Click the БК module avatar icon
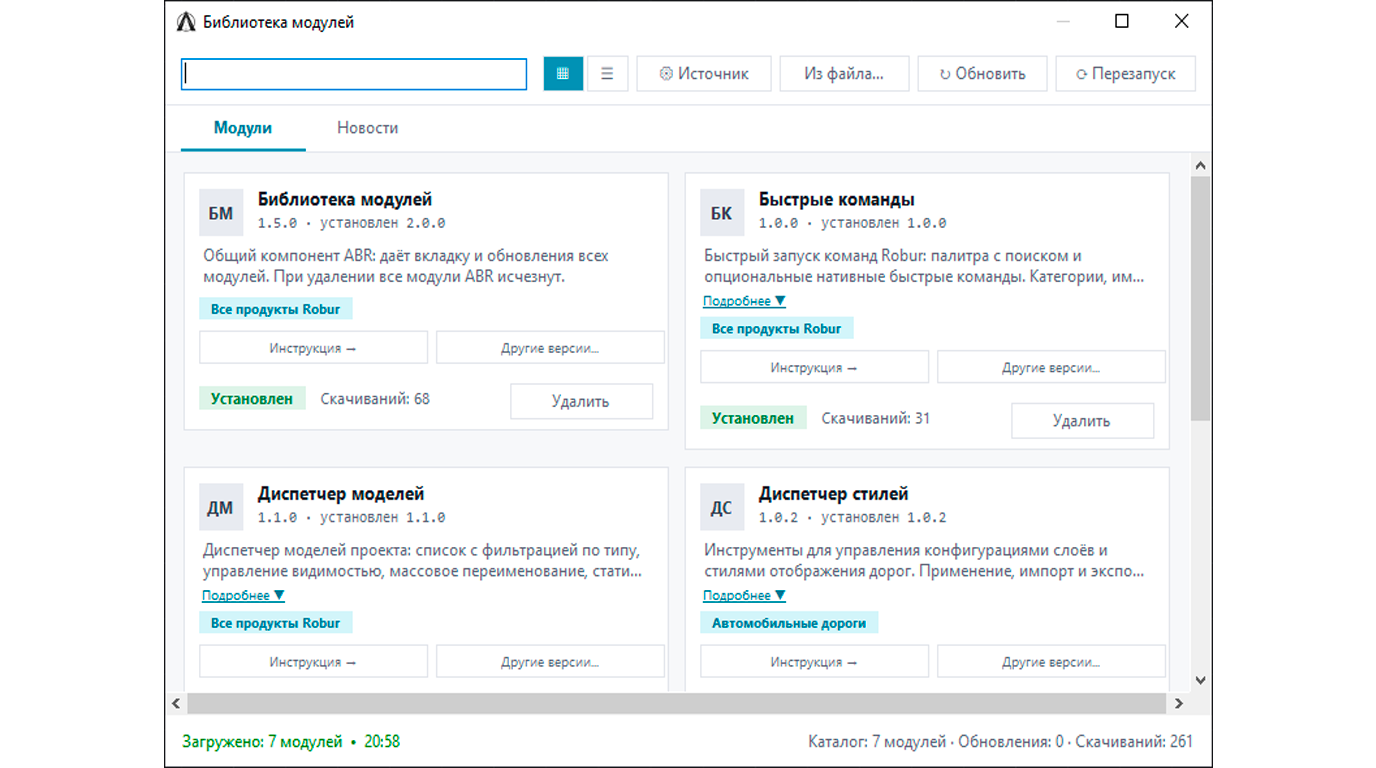The width and height of the screenshot is (1376, 768). point(721,212)
